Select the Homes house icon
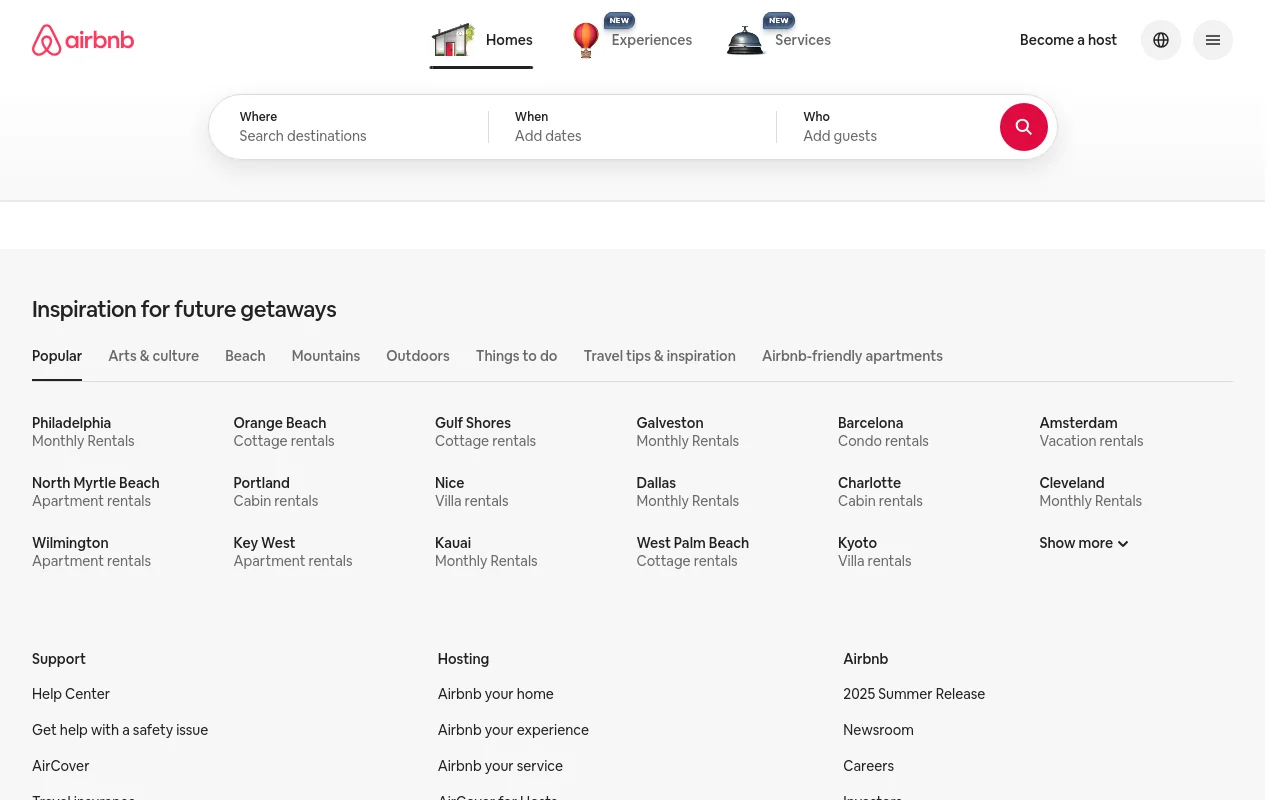This screenshot has height=800, width=1280. pyautogui.click(x=453, y=40)
